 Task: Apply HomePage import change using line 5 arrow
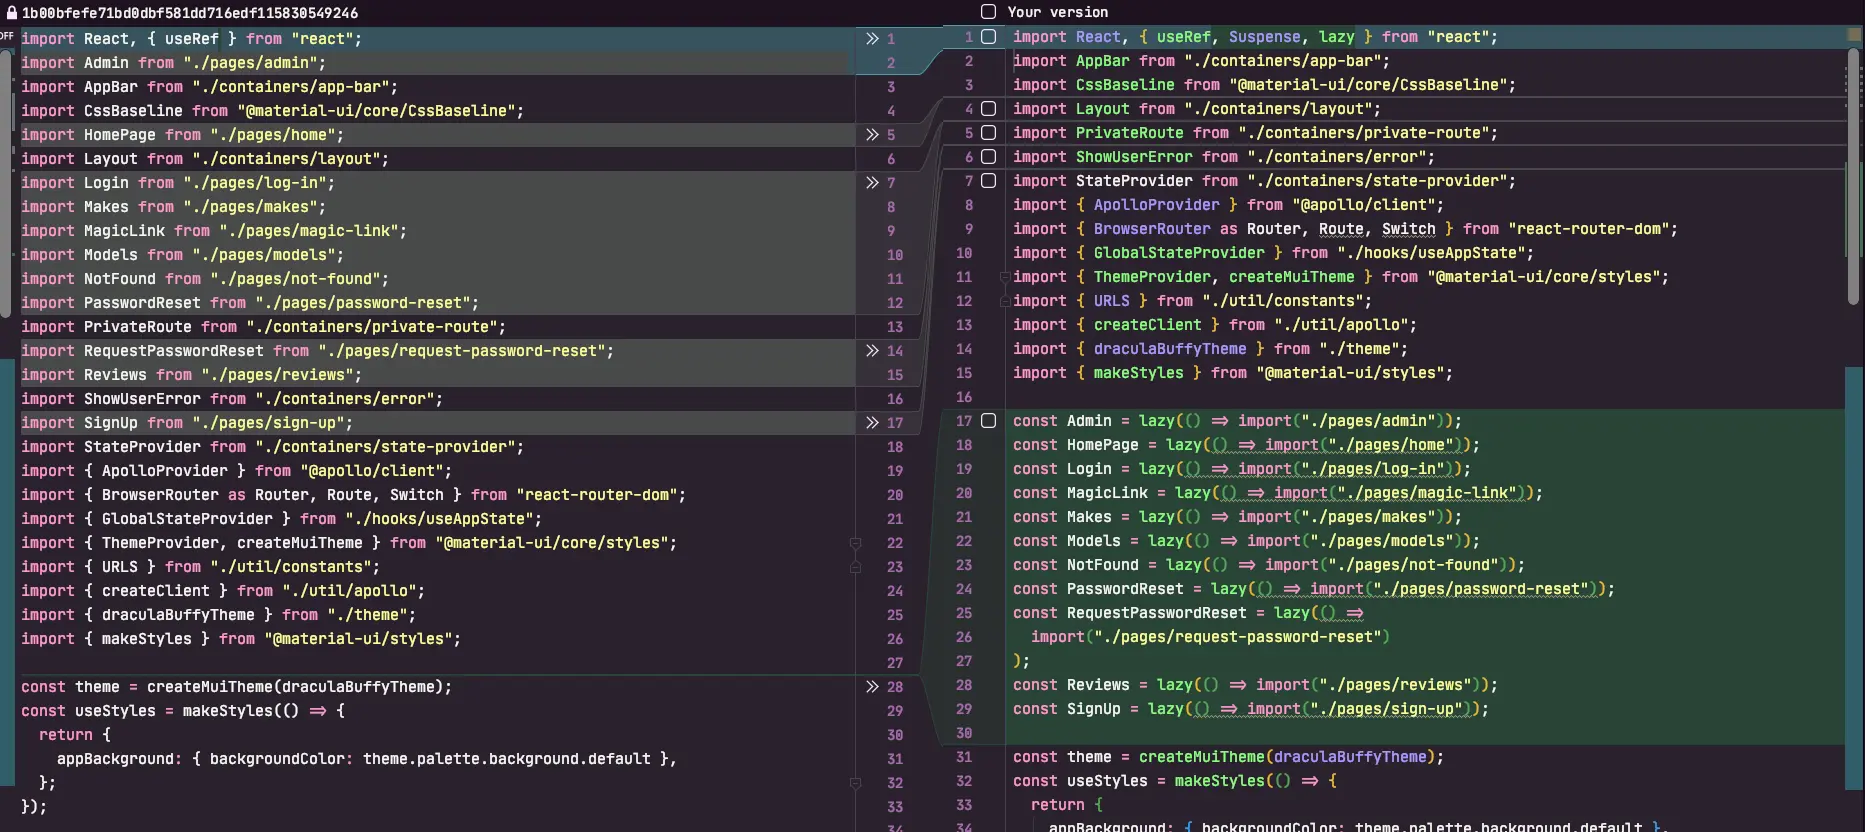click(872, 135)
